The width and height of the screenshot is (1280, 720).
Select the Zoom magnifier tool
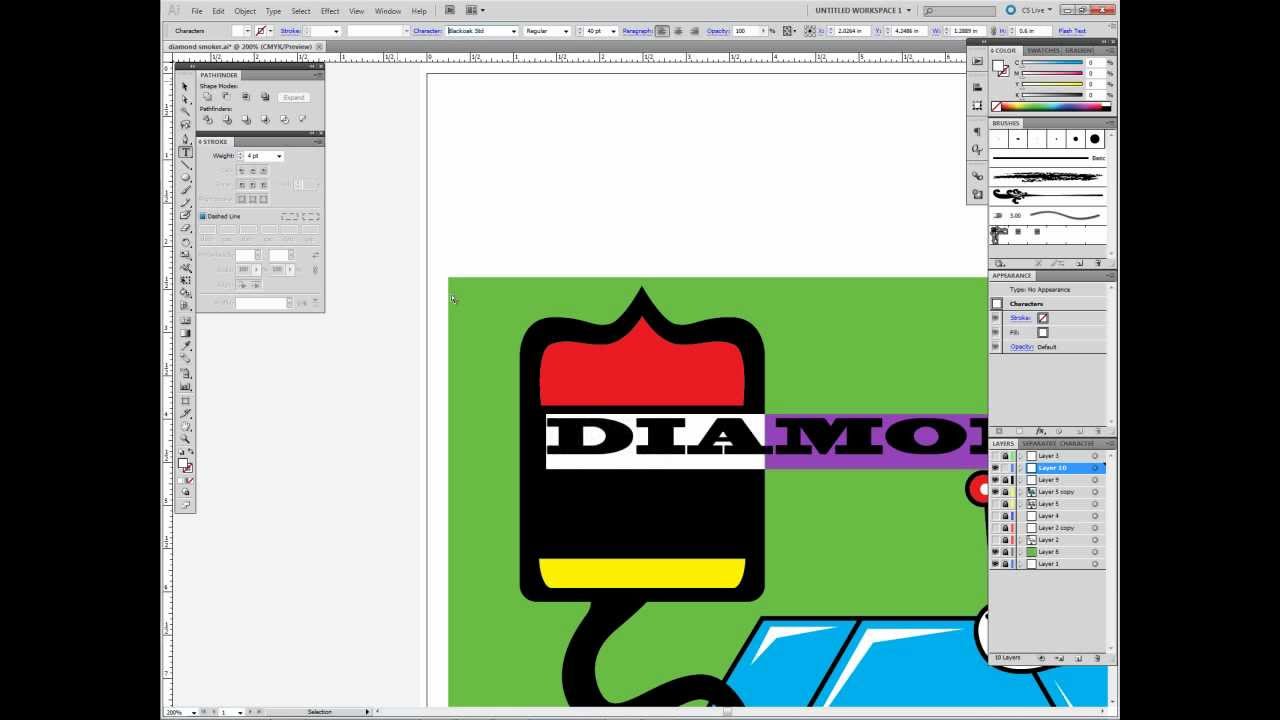coord(185,439)
